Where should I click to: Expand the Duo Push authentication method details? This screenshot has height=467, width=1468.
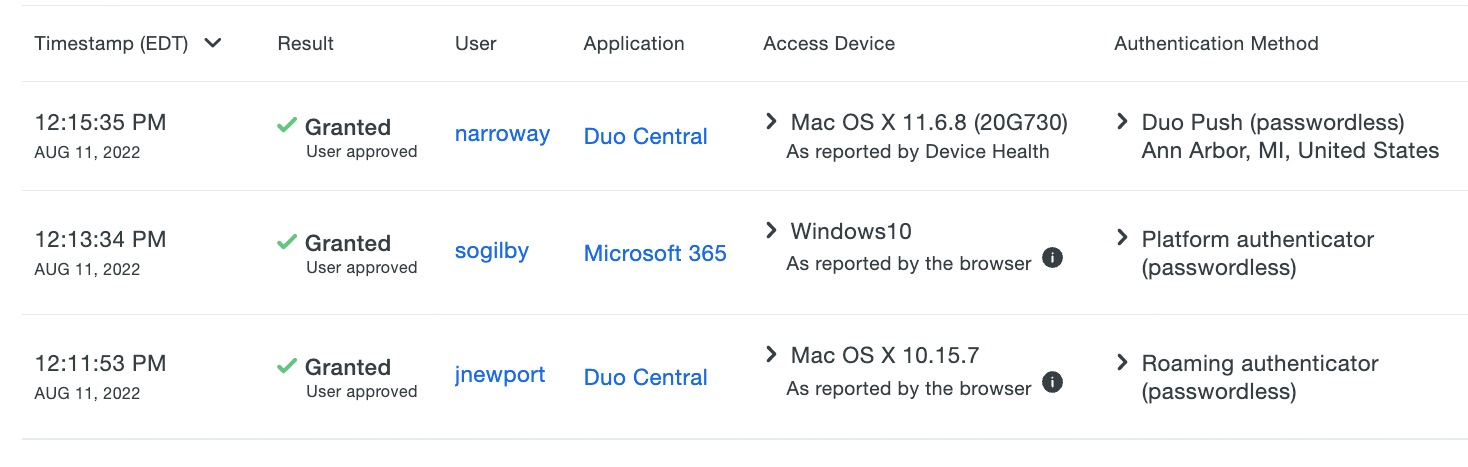tap(1122, 122)
